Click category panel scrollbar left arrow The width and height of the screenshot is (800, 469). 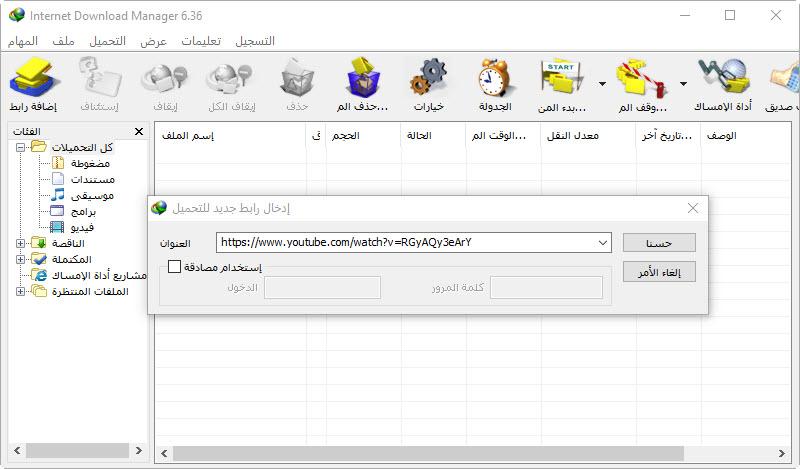click(17, 451)
